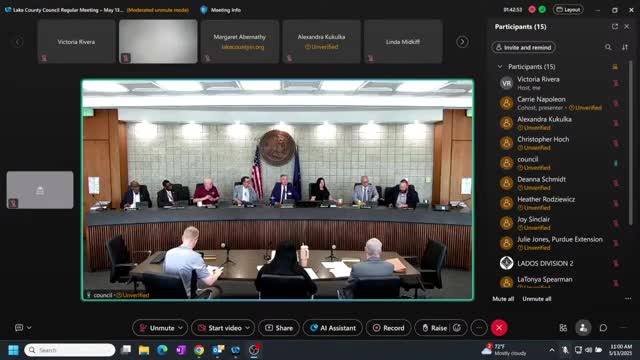Toggle mute for Christopher Hoch
The image size is (640, 360).
[616, 143]
